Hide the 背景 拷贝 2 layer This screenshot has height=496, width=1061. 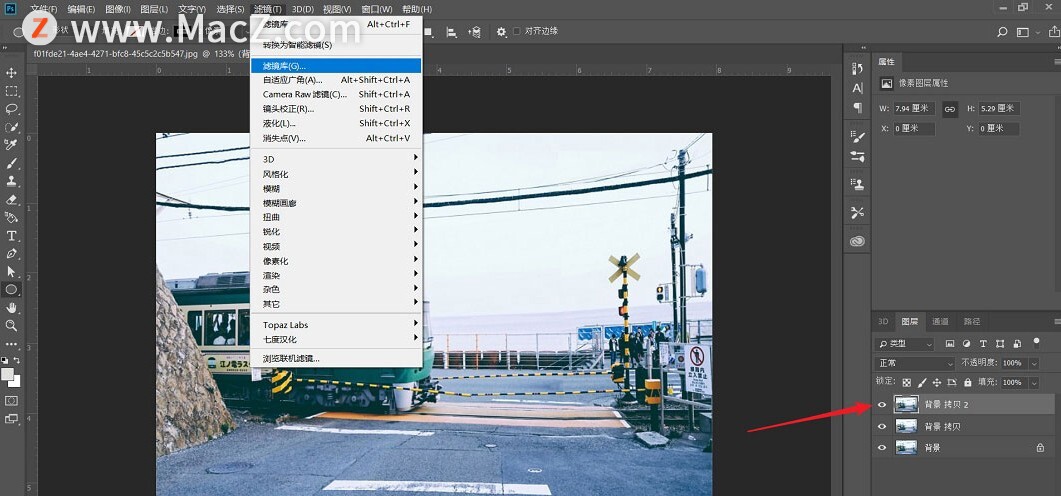point(881,404)
